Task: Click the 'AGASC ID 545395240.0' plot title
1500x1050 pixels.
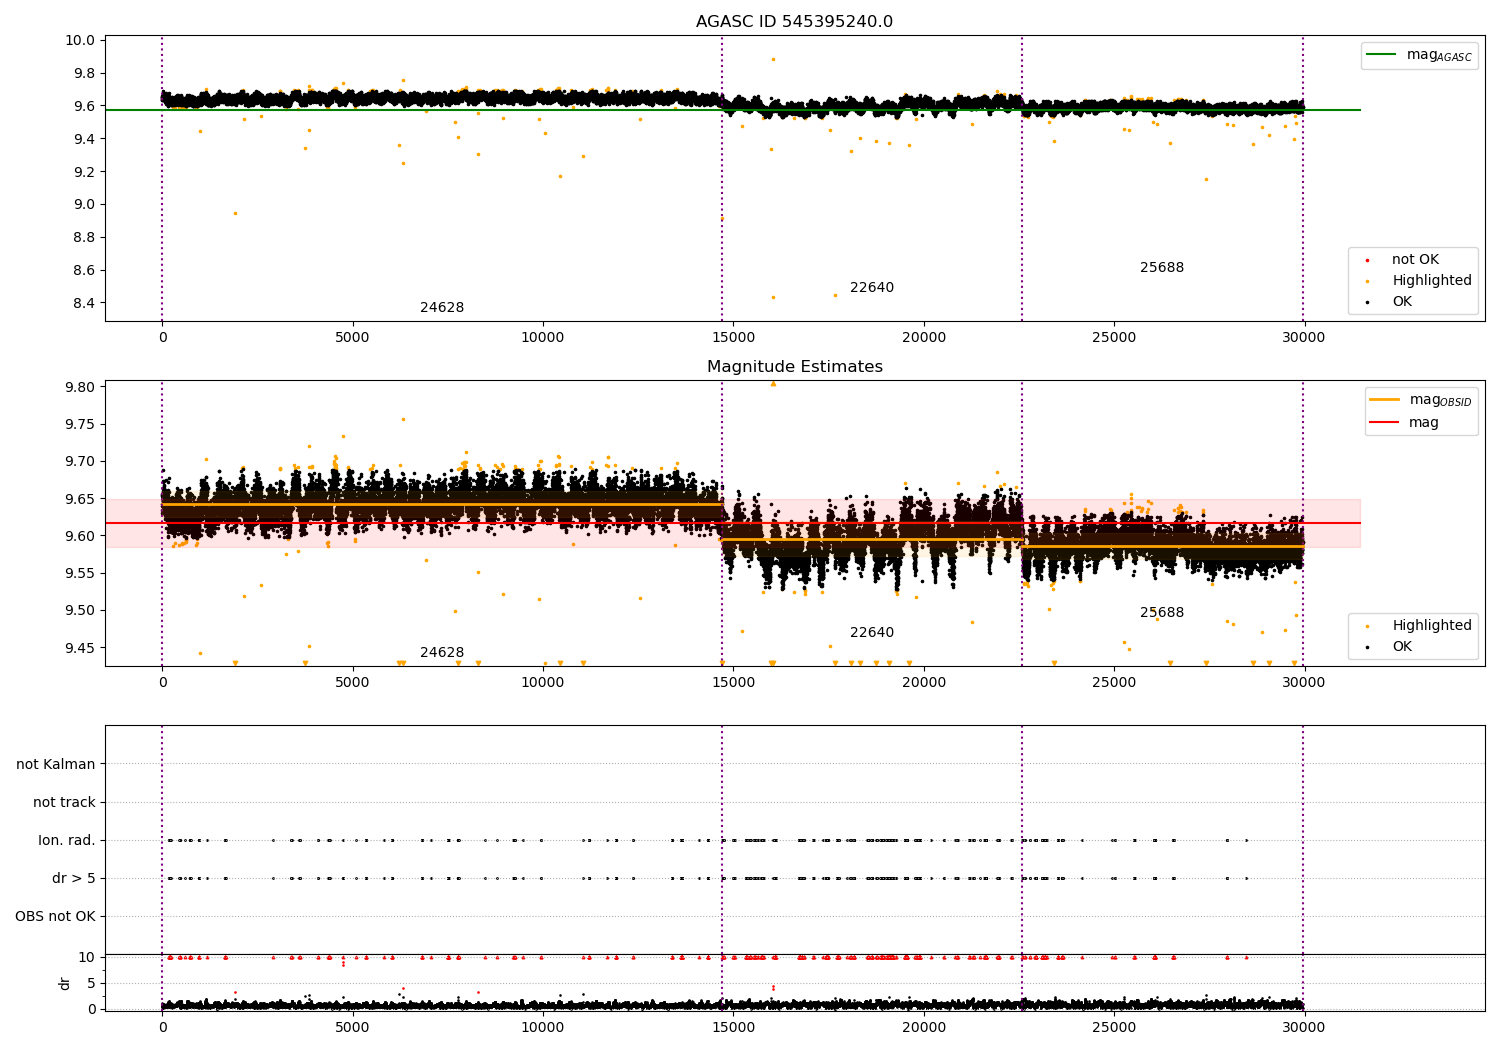Action: click(x=794, y=22)
